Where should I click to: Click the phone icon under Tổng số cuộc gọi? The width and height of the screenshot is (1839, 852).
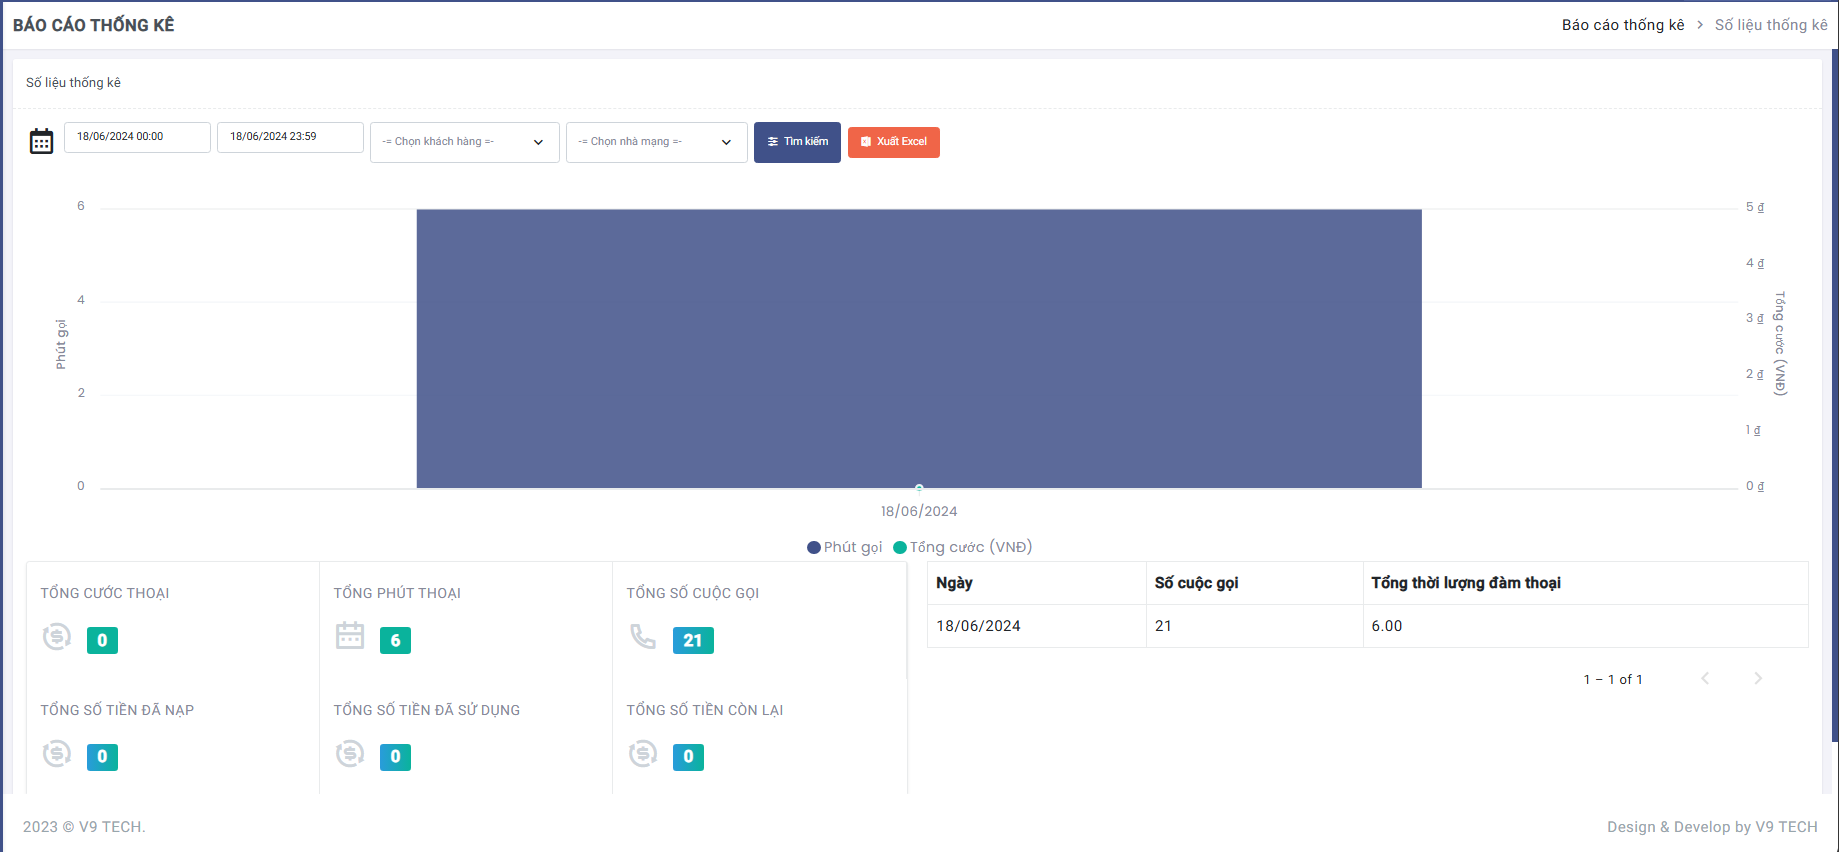[643, 636]
